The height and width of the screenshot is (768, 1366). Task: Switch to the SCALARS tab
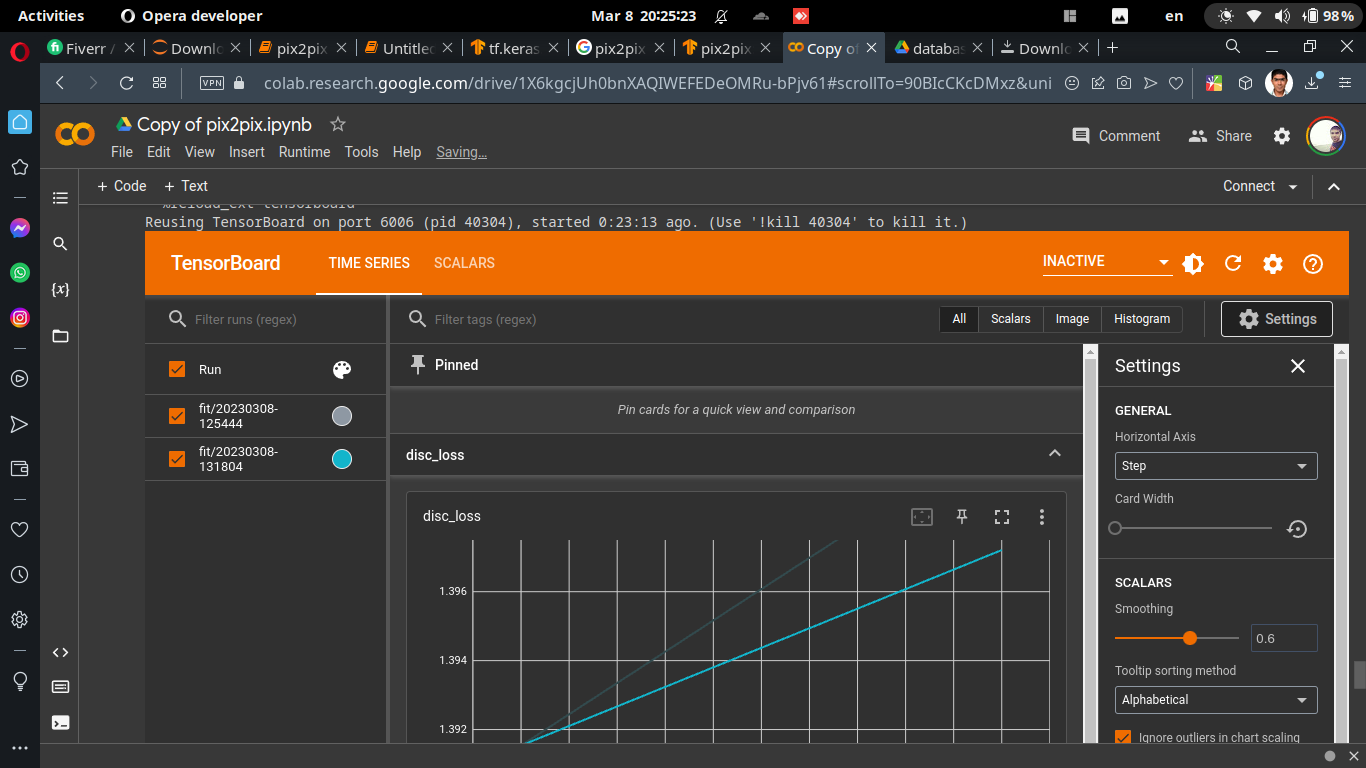pyautogui.click(x=464, y=263)
